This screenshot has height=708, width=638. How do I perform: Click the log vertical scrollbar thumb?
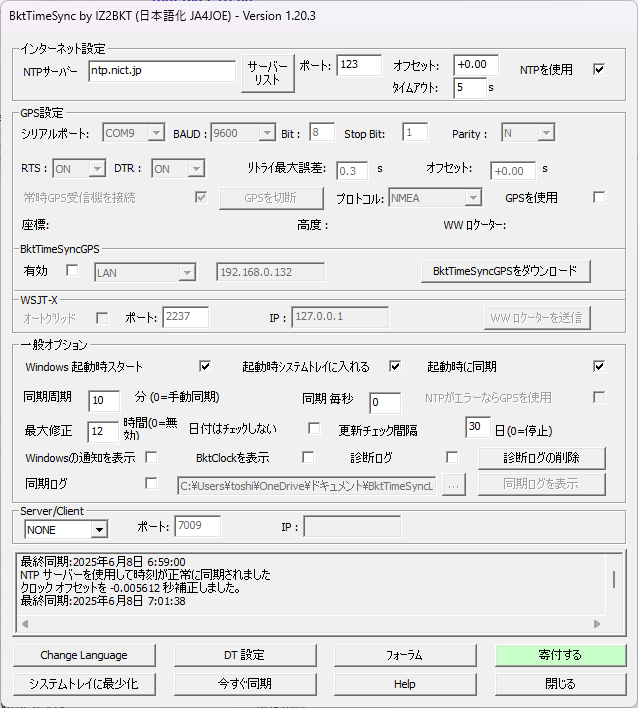pyautogui.click(x=614, y=579)
